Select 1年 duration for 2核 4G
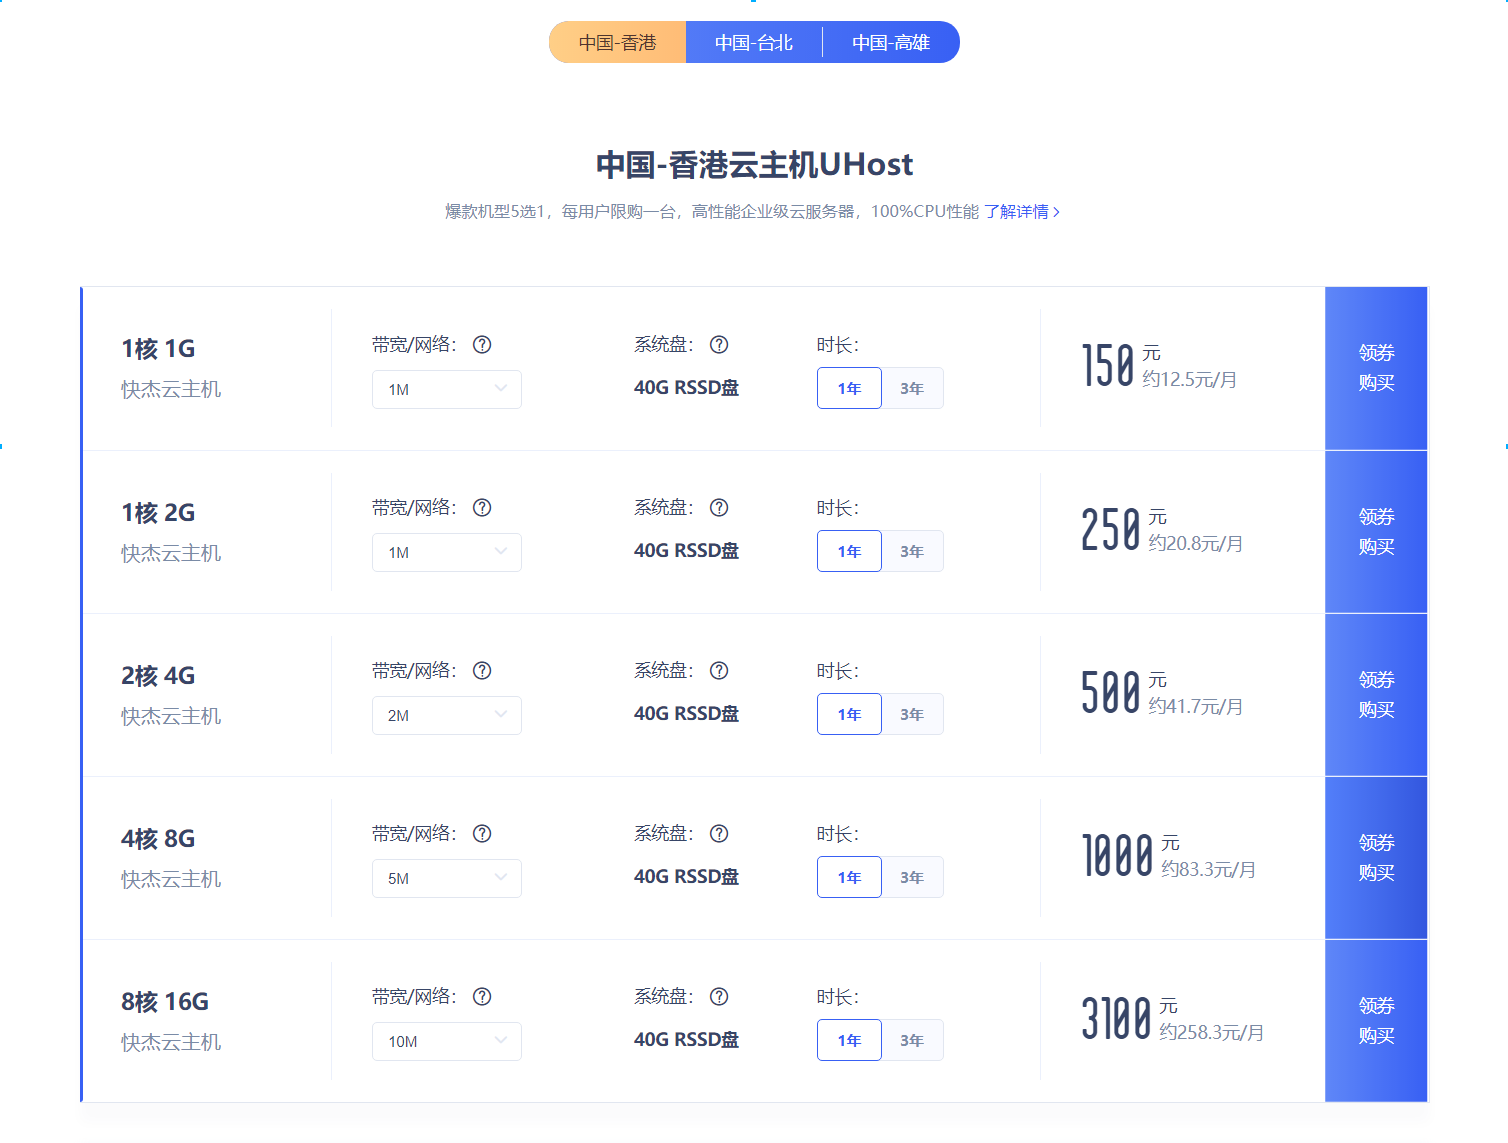 pos(849,714)
